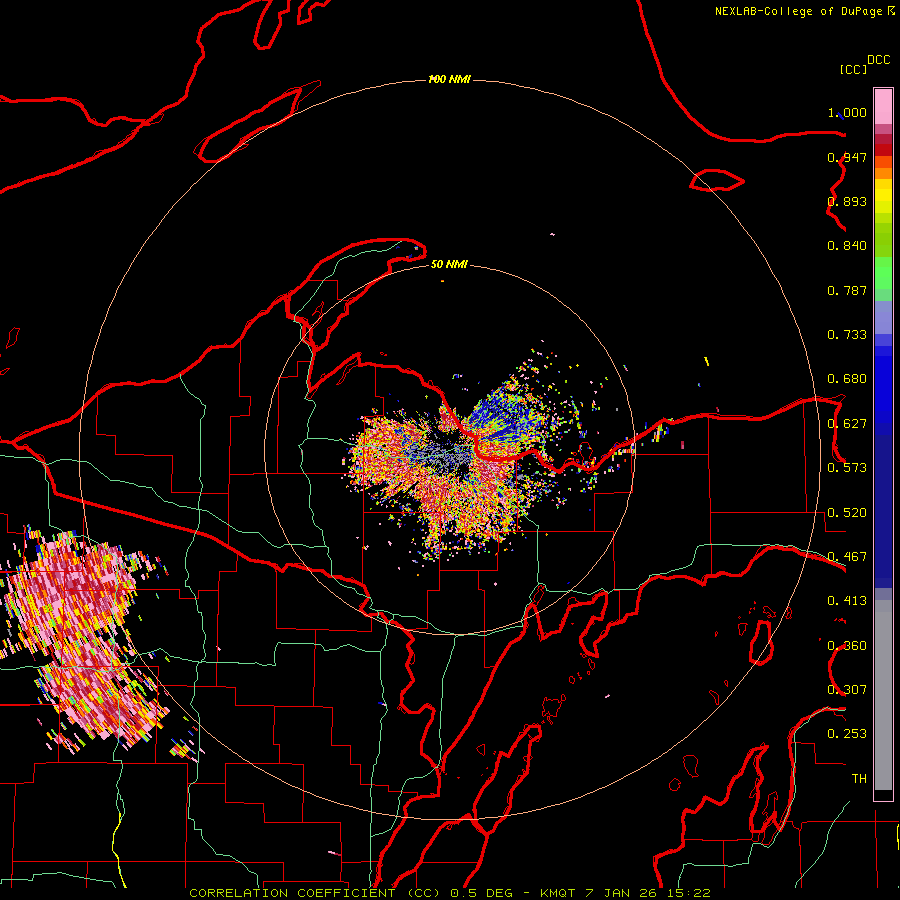Click the 0.360 color scale value
This screenshot has height=900, width=900.
(847, 646)
